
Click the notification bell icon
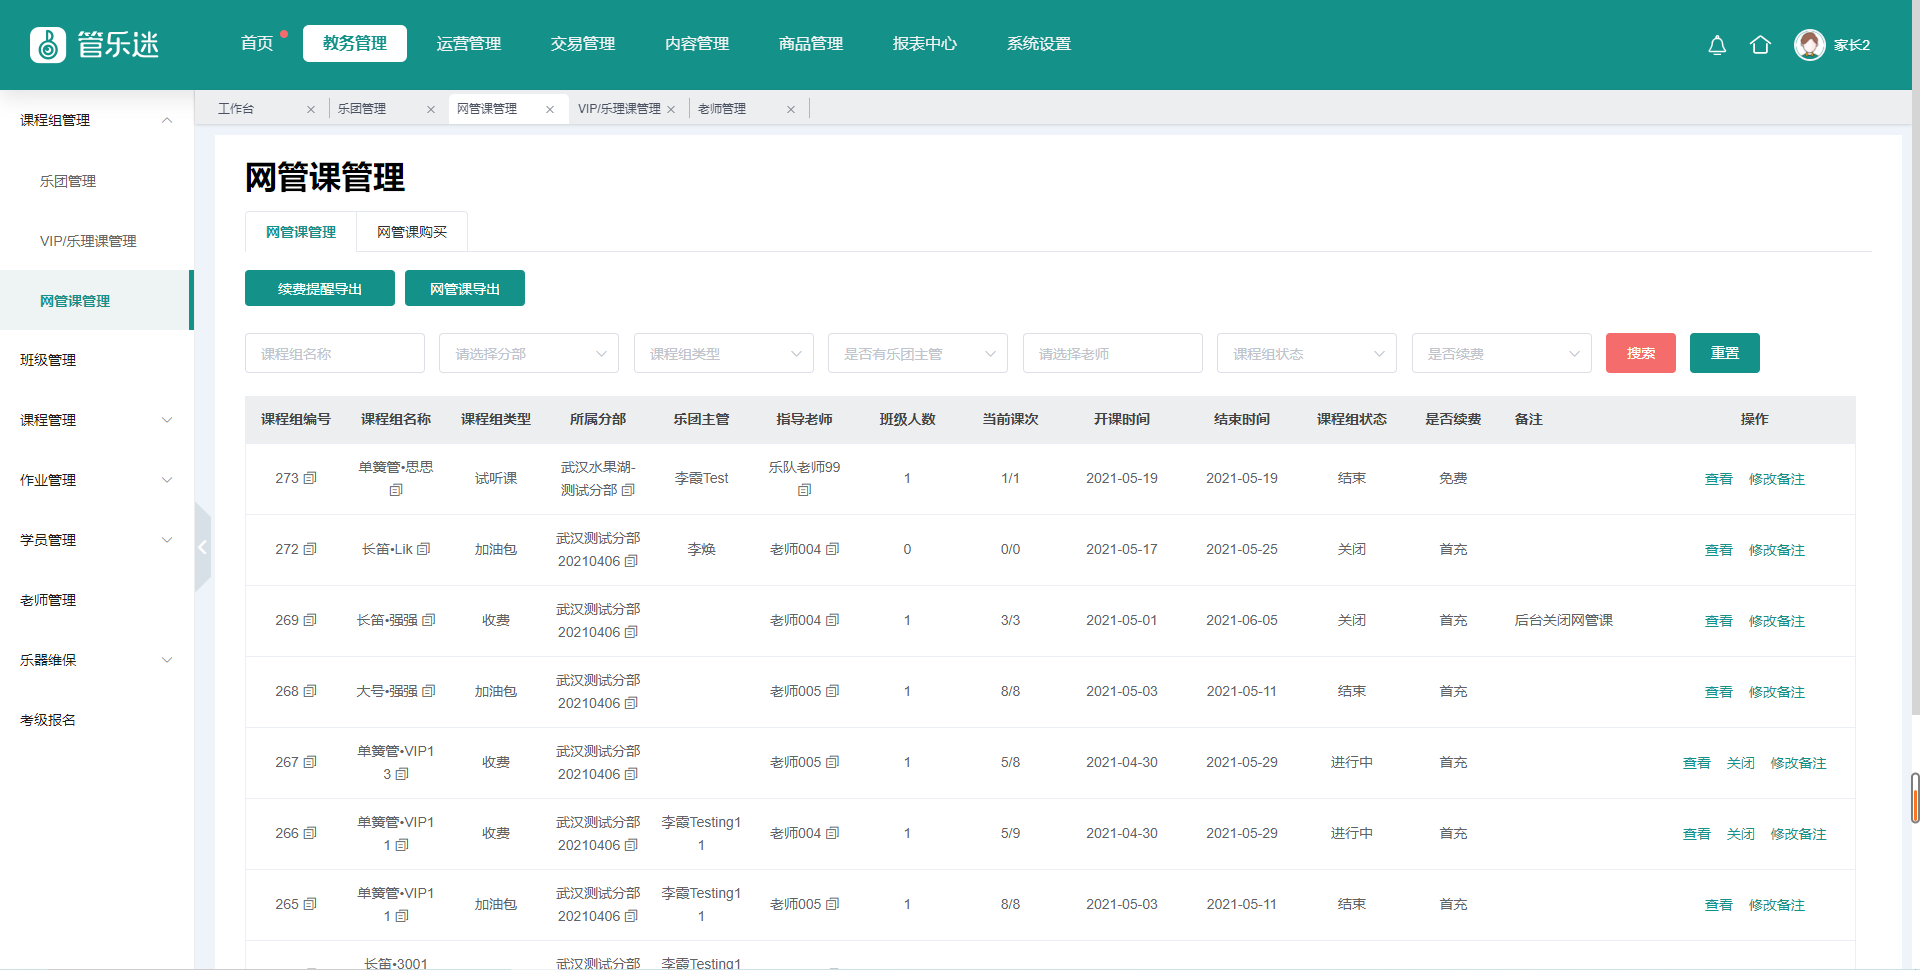coord(1717,45)
